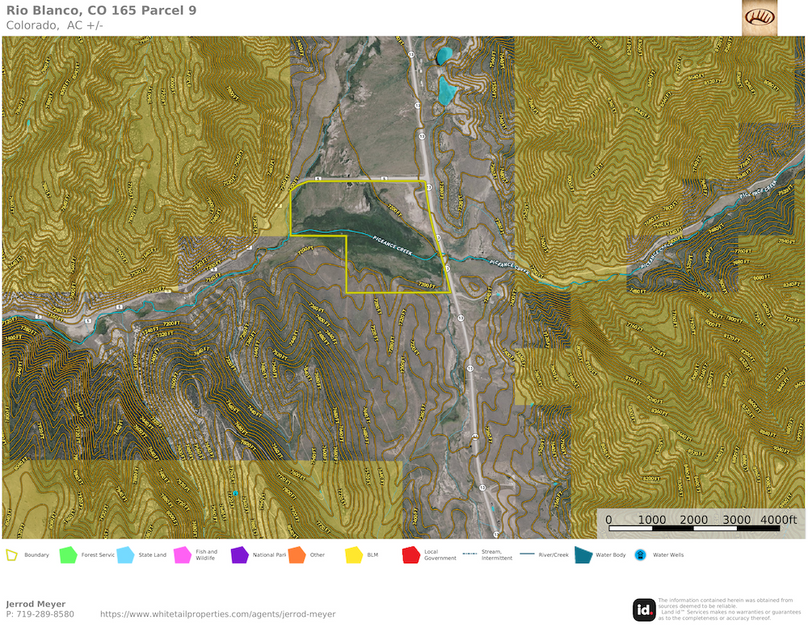The image size is (808, 625).
Task: Click the pink Fish and Wildlife icon
Action: 182,554
